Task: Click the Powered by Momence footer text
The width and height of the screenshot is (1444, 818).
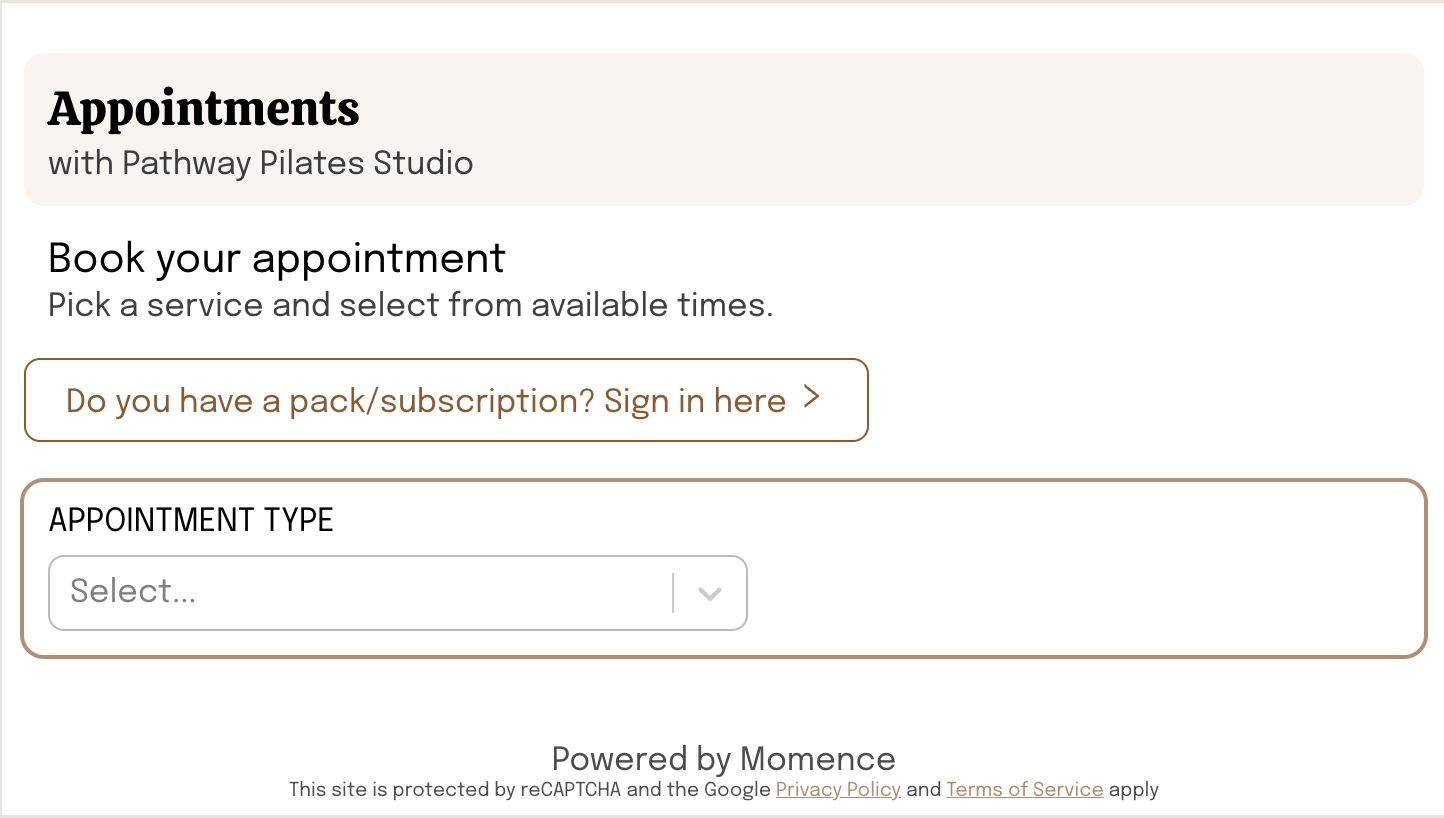Action: [723, 758]
